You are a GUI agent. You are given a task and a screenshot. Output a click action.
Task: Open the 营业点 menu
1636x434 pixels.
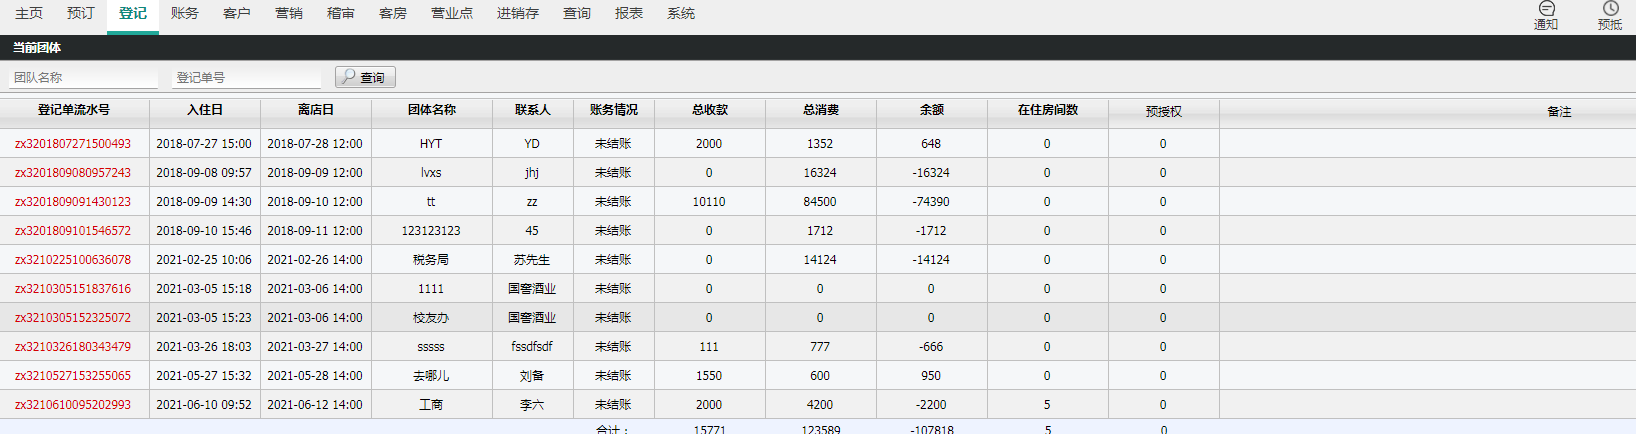tap(452, 13)
